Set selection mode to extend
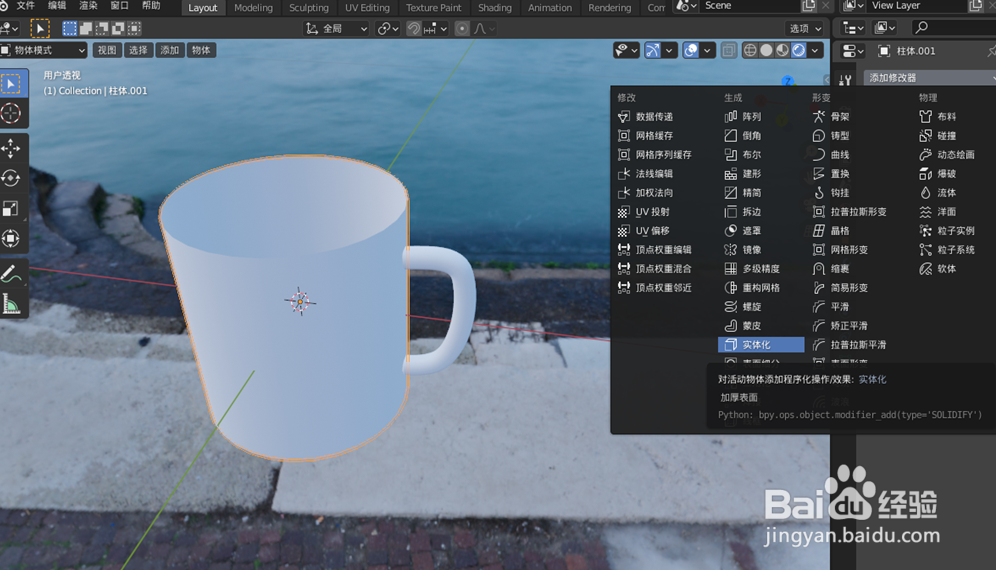The height and width of the screenshot is (570, 996). [x=86, y=29]
